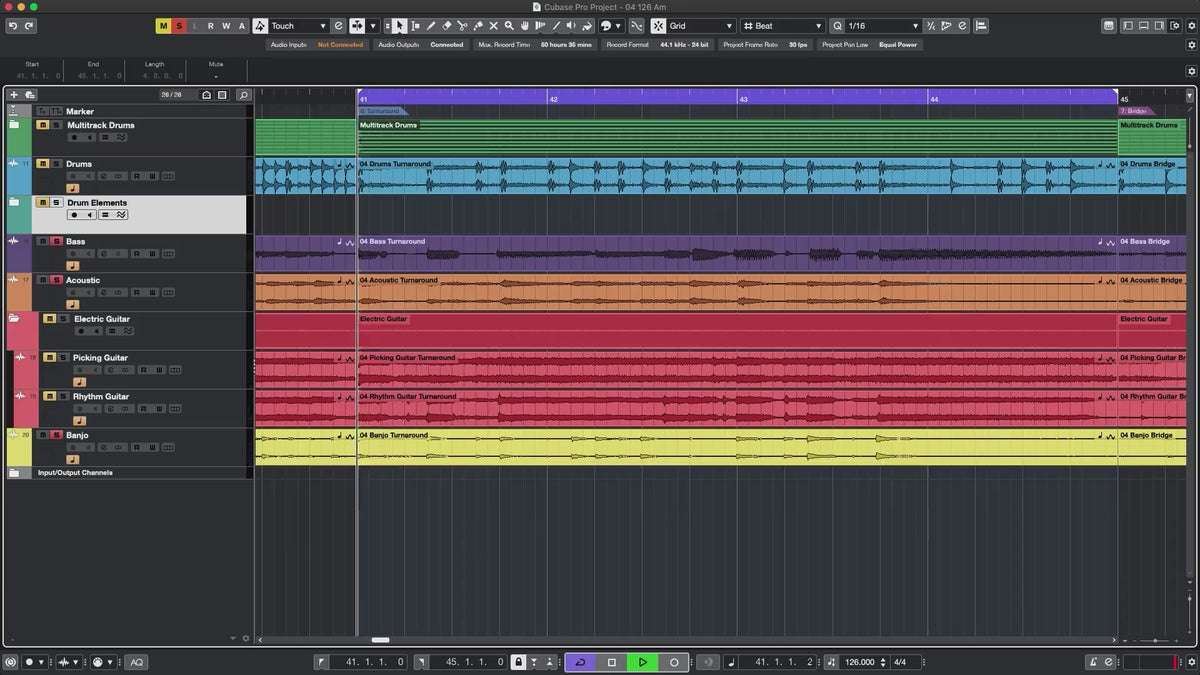Click the Undo arrow icon
1200x675 pixels.
click(13, 26)
